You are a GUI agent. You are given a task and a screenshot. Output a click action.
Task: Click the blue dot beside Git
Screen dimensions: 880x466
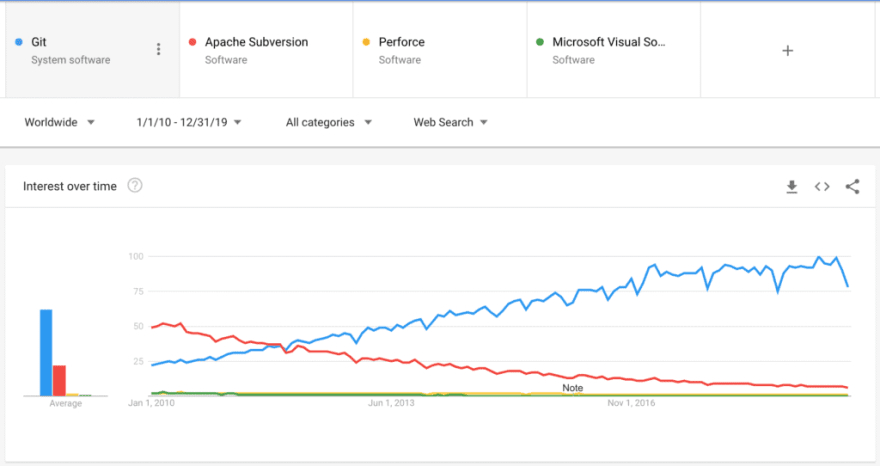click(20, 42)
